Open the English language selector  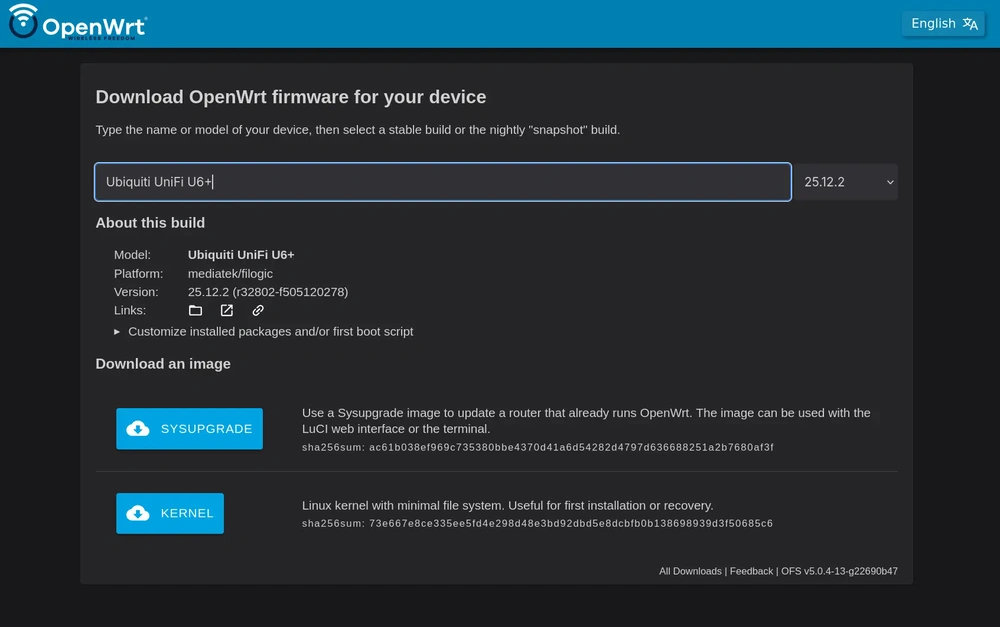[x=943, y=24]
